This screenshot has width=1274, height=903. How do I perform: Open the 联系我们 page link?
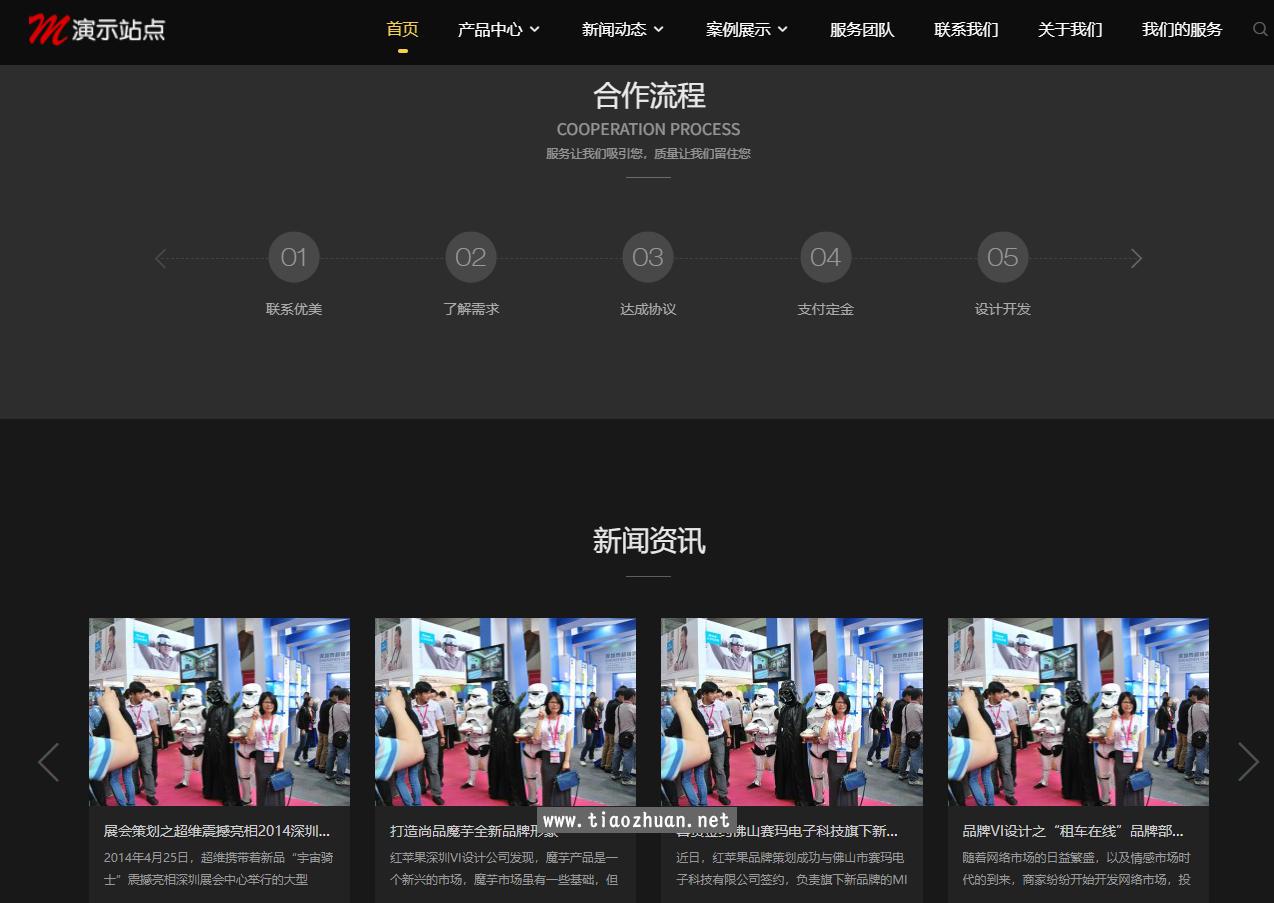[966, 30]
